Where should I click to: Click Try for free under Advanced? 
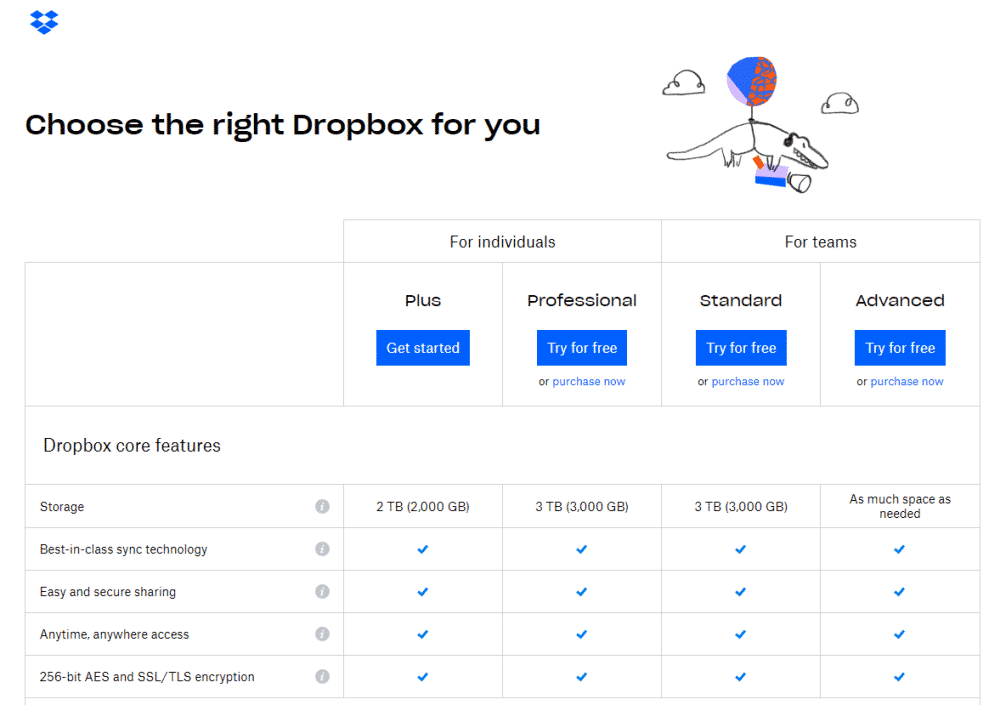coord(900,348)
